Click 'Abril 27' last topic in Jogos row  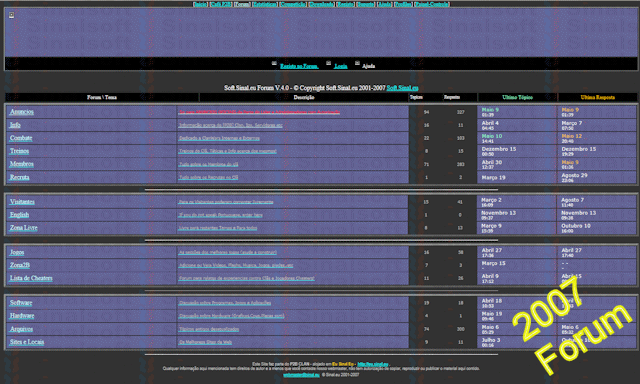(492, 250)
